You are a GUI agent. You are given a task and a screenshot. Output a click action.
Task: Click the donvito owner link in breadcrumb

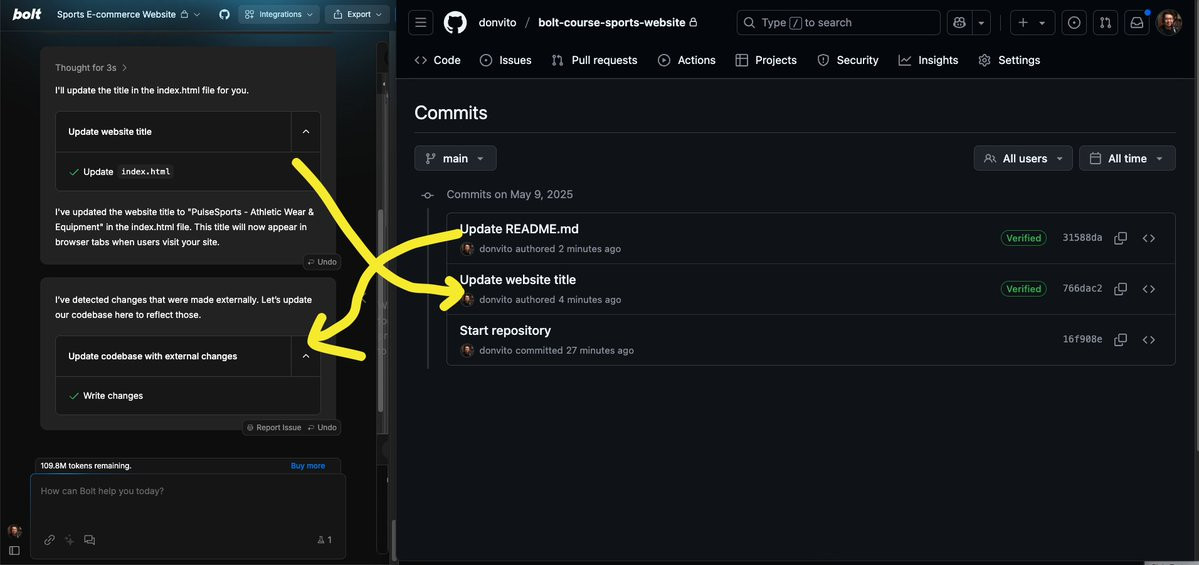click(496, 23)
